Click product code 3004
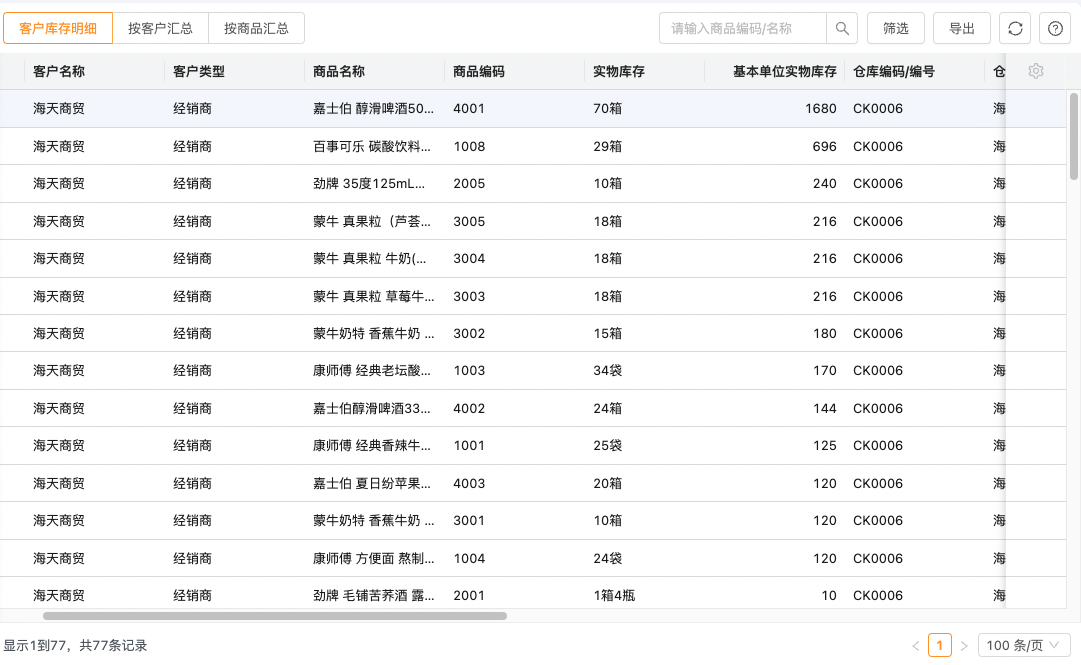The width and height of the screenshot is (1081, 665). coord(469,258)
